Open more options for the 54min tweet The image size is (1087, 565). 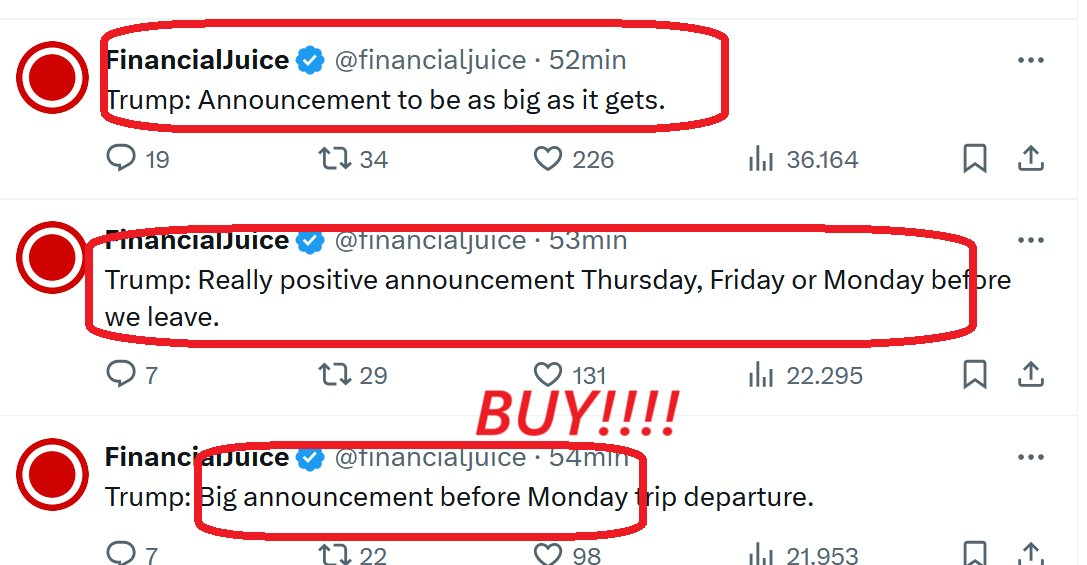point(1030,457)
